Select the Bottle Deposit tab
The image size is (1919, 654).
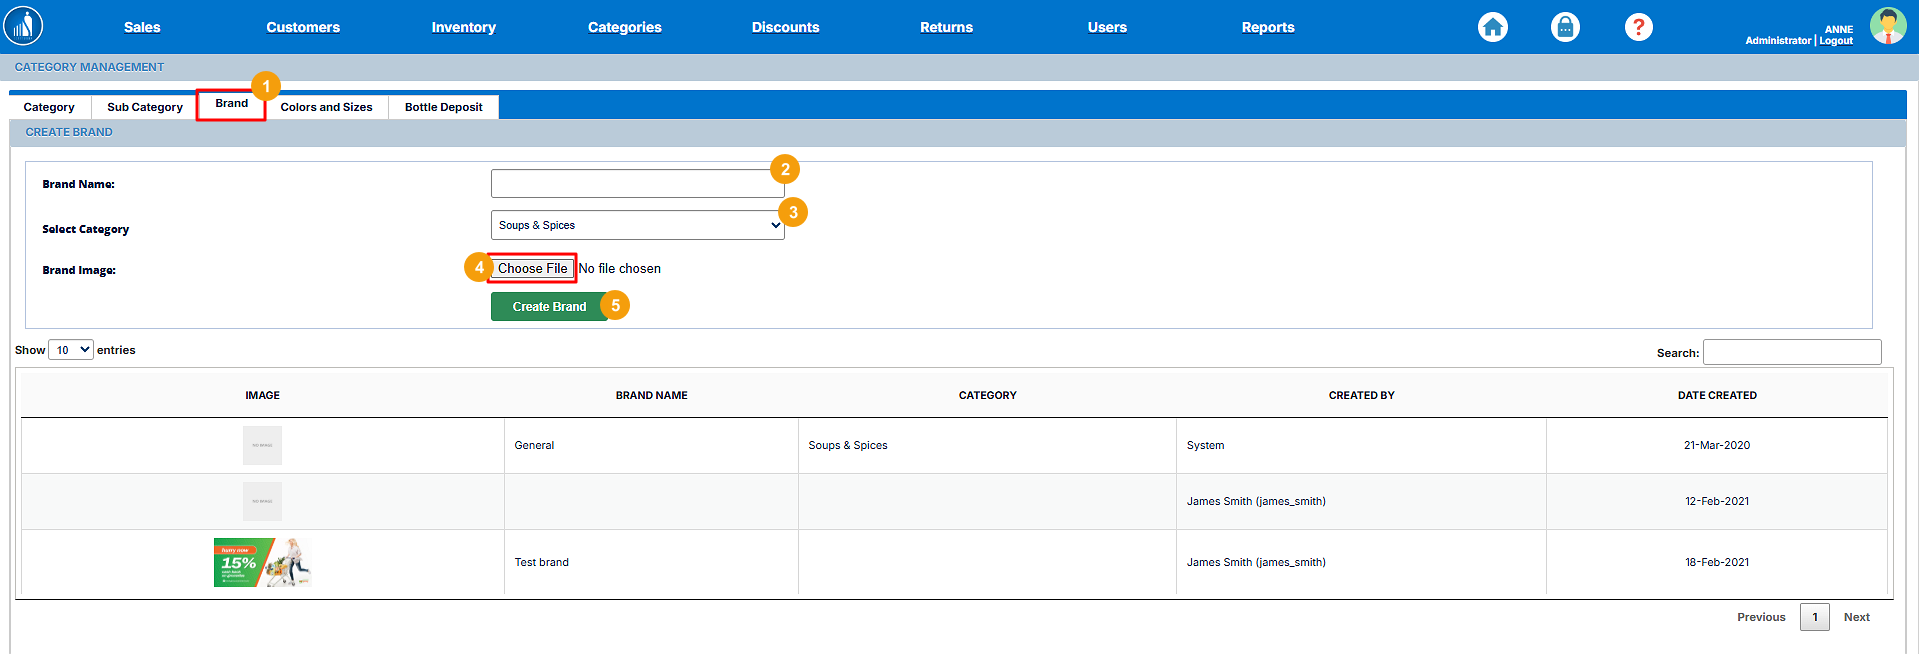click(x=443, y=107)
